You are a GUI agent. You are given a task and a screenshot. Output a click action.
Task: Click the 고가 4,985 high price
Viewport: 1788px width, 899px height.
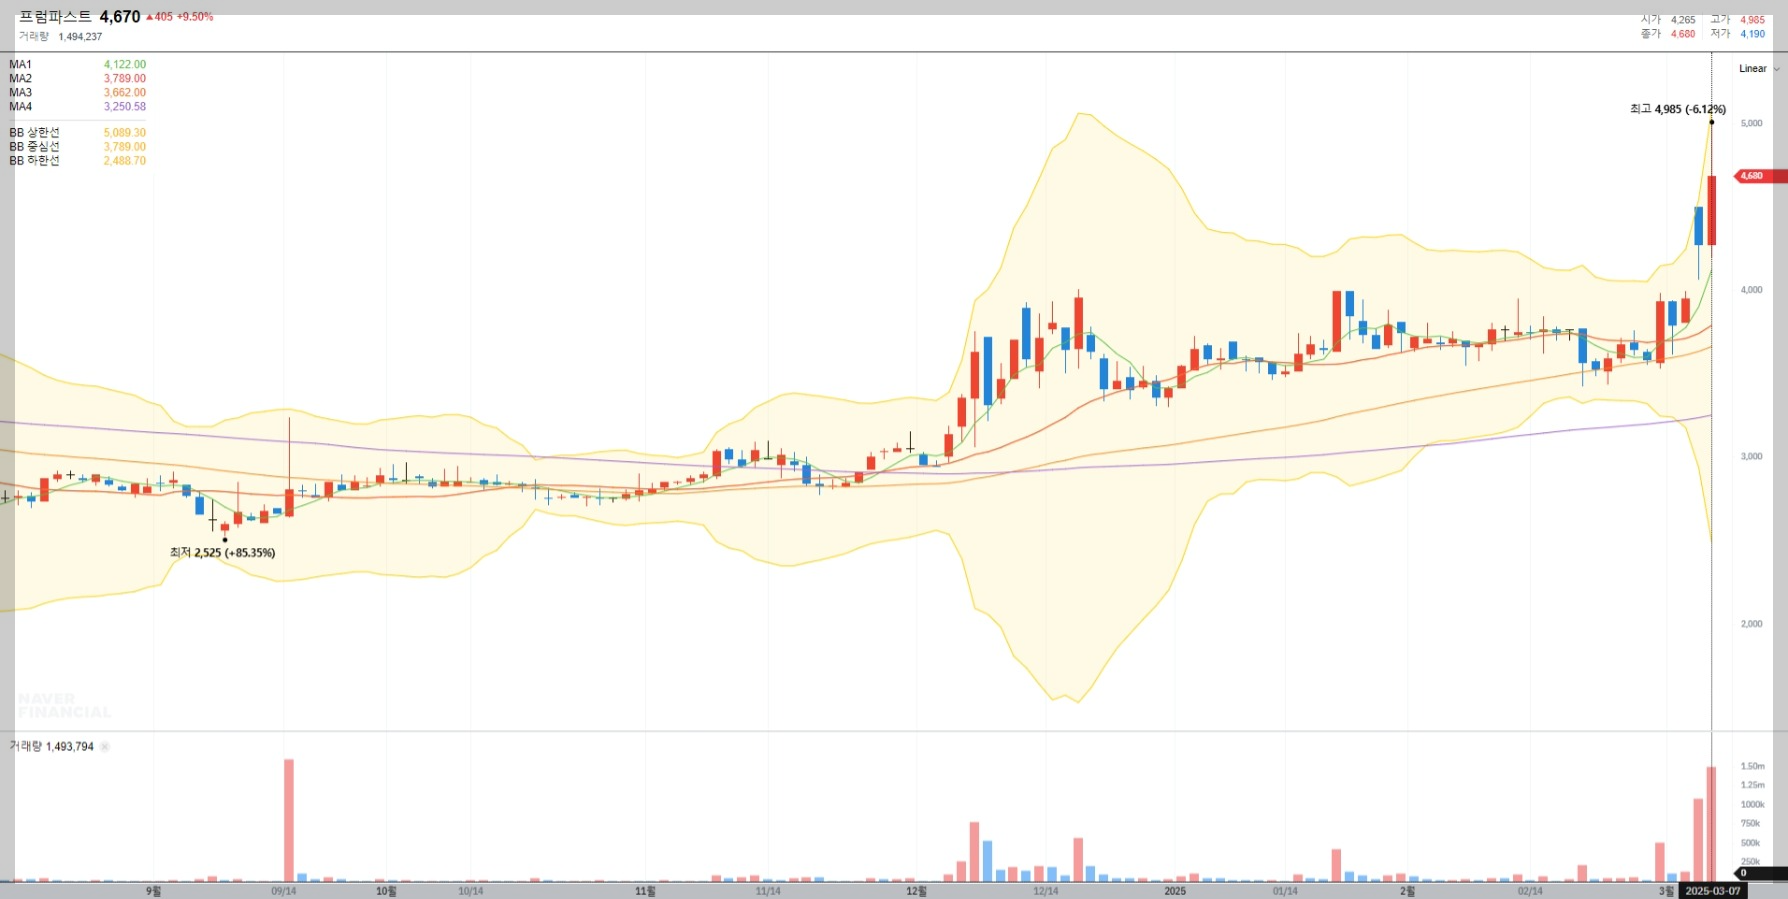click(x=1737, y=19)
